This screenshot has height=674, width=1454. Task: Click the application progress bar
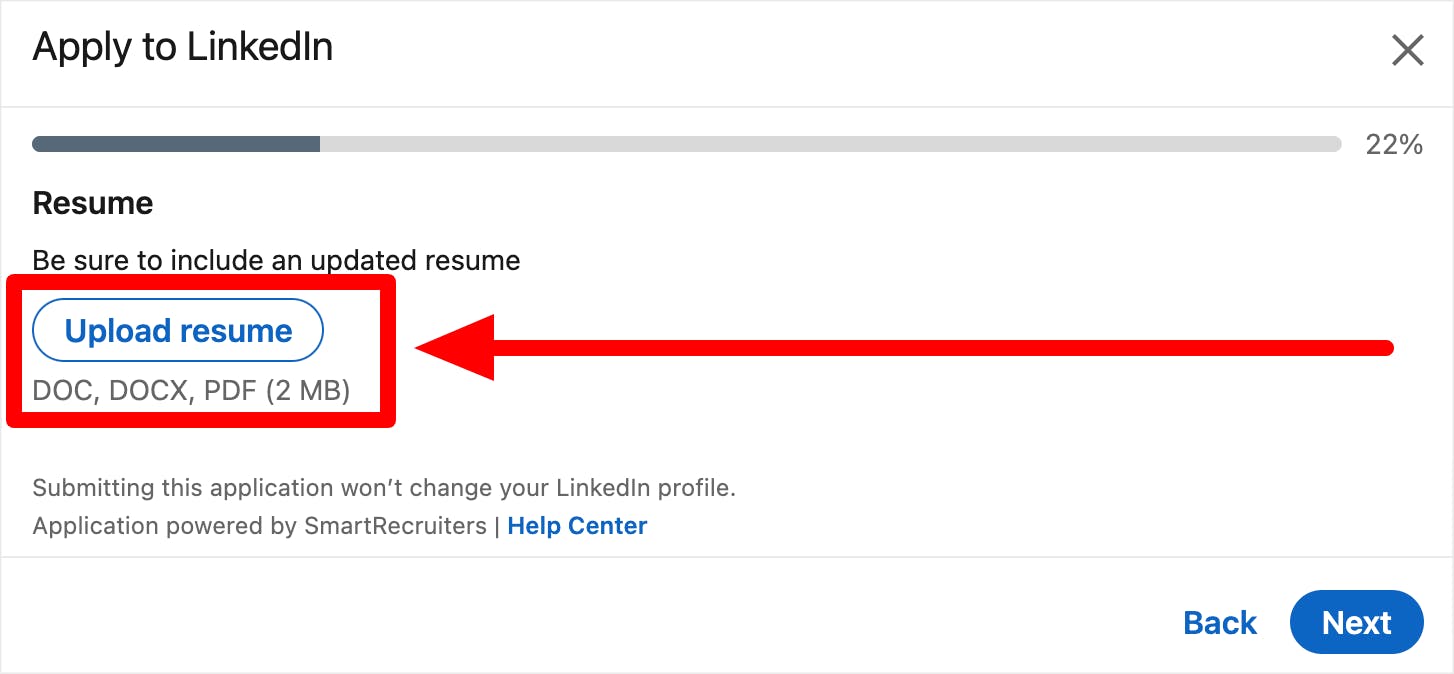tap(686, 143)
